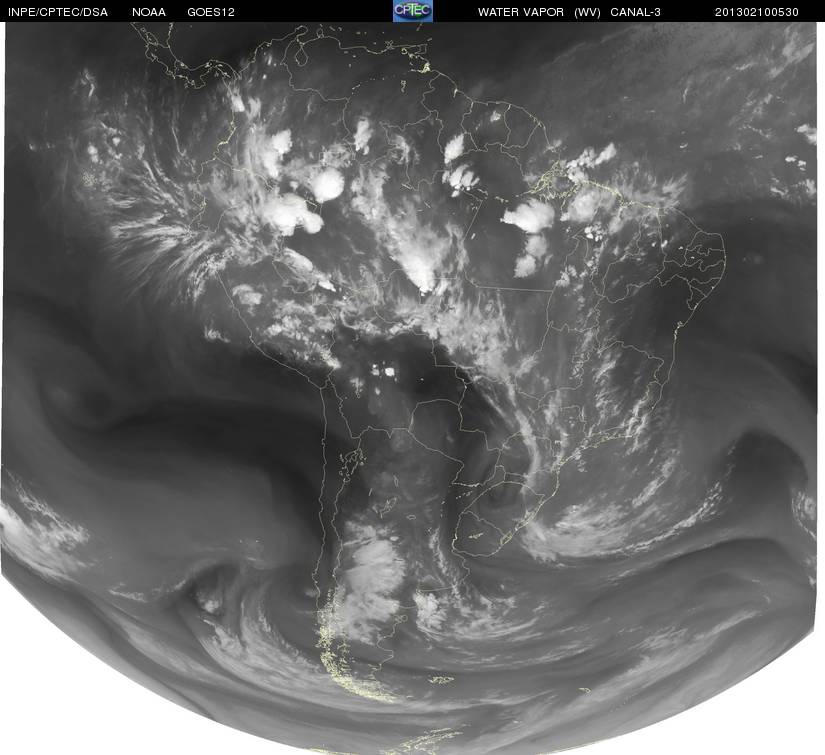Click the GOES12 satellite label

(211, 12)
